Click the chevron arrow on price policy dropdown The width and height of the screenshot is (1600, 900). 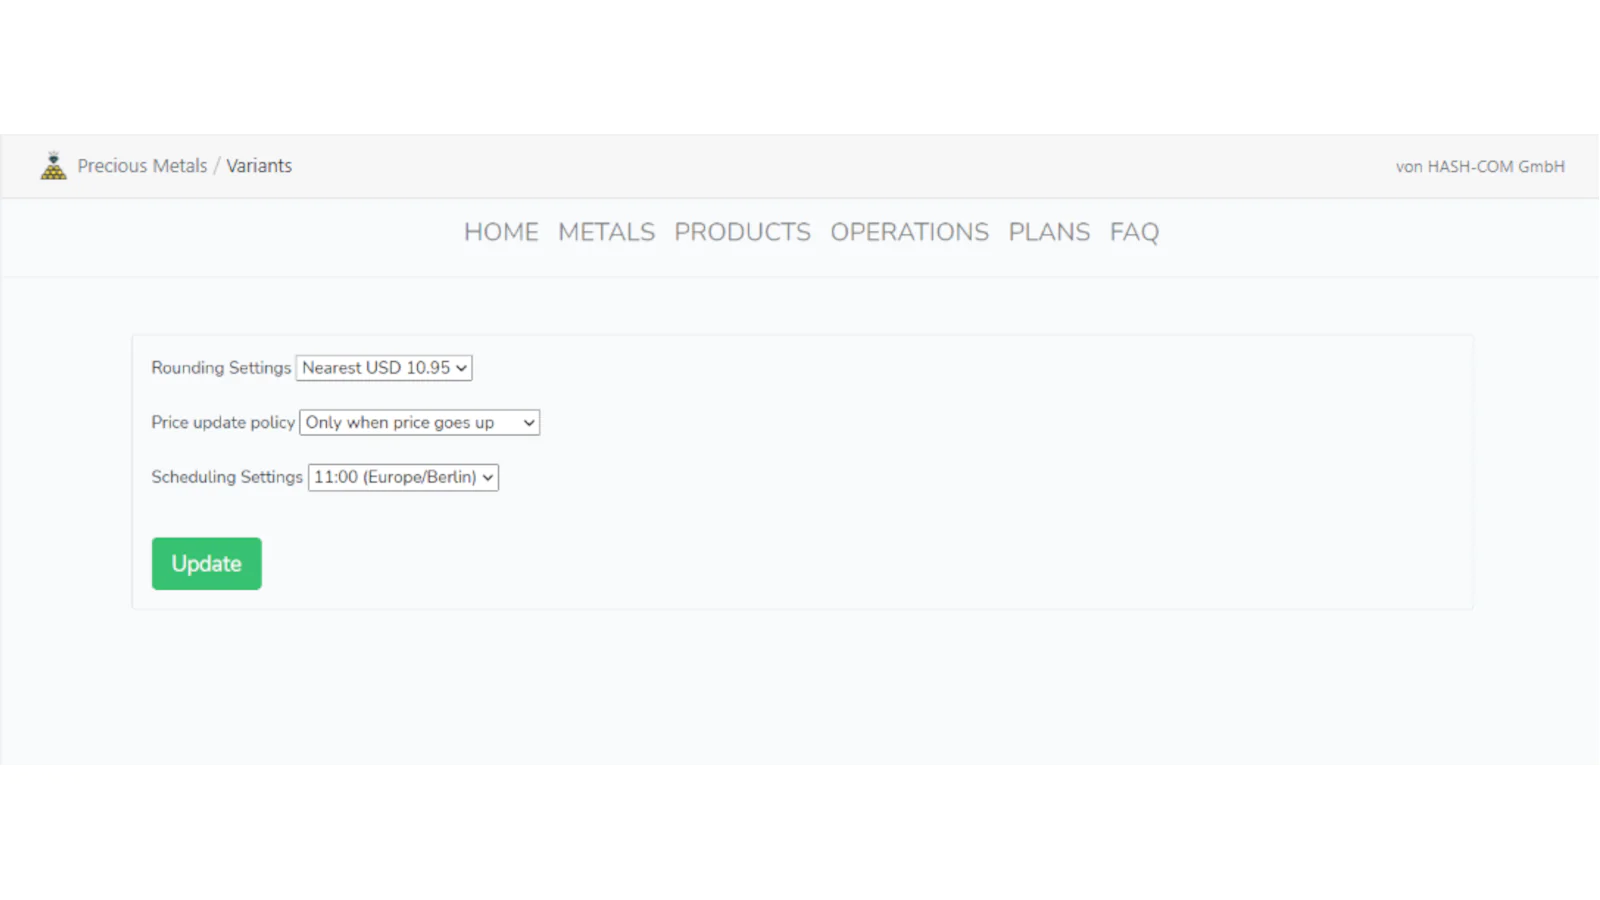529,424
